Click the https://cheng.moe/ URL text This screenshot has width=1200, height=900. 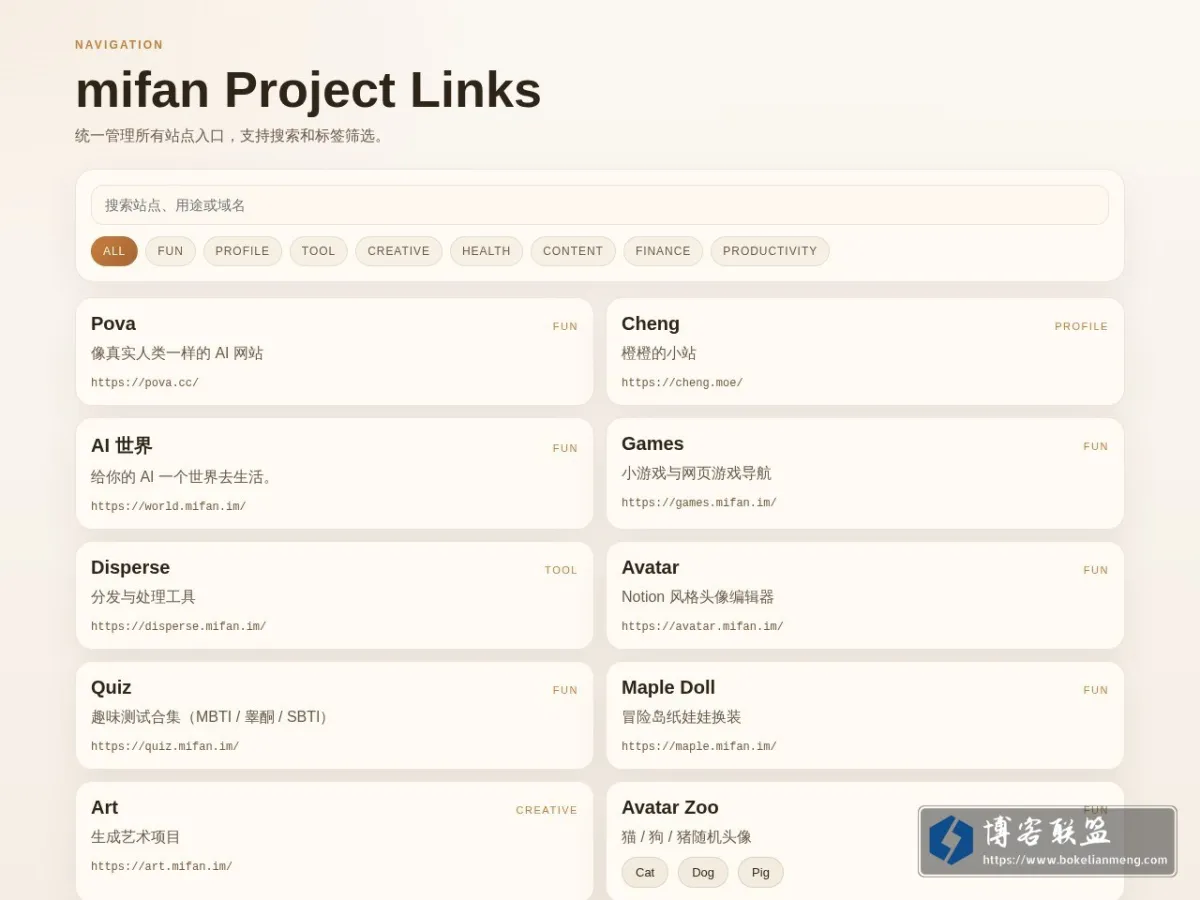click(x=682, y=383)
